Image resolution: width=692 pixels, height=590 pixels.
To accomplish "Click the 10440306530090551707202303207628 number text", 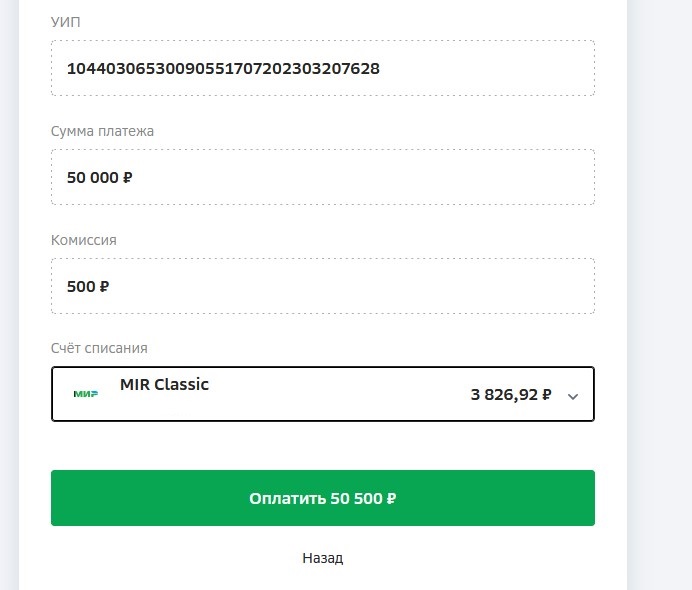I will [223, 68].
